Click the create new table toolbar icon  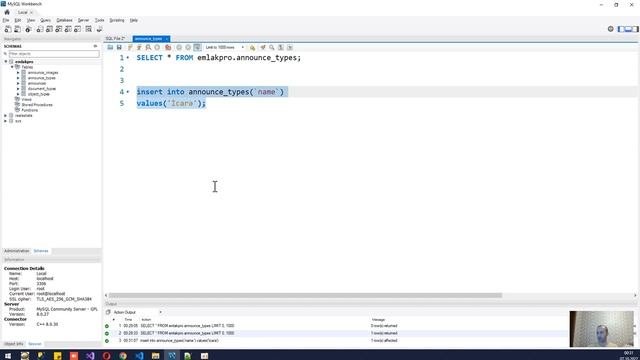coord(49,29)
